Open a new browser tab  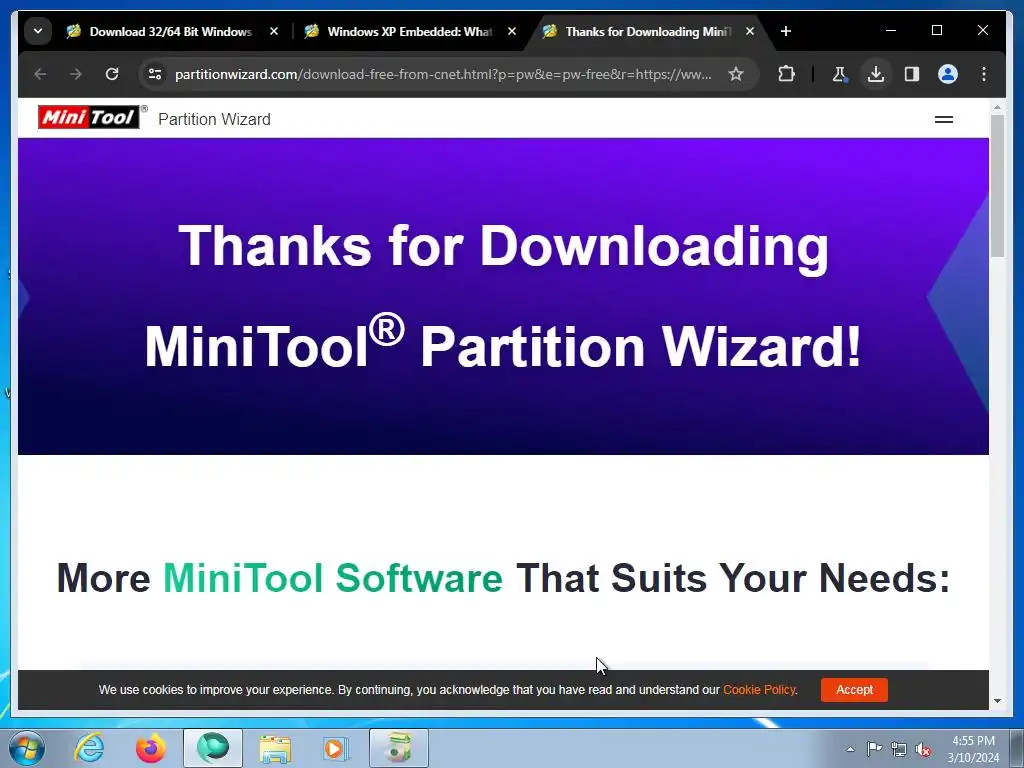tap(786, 31)
